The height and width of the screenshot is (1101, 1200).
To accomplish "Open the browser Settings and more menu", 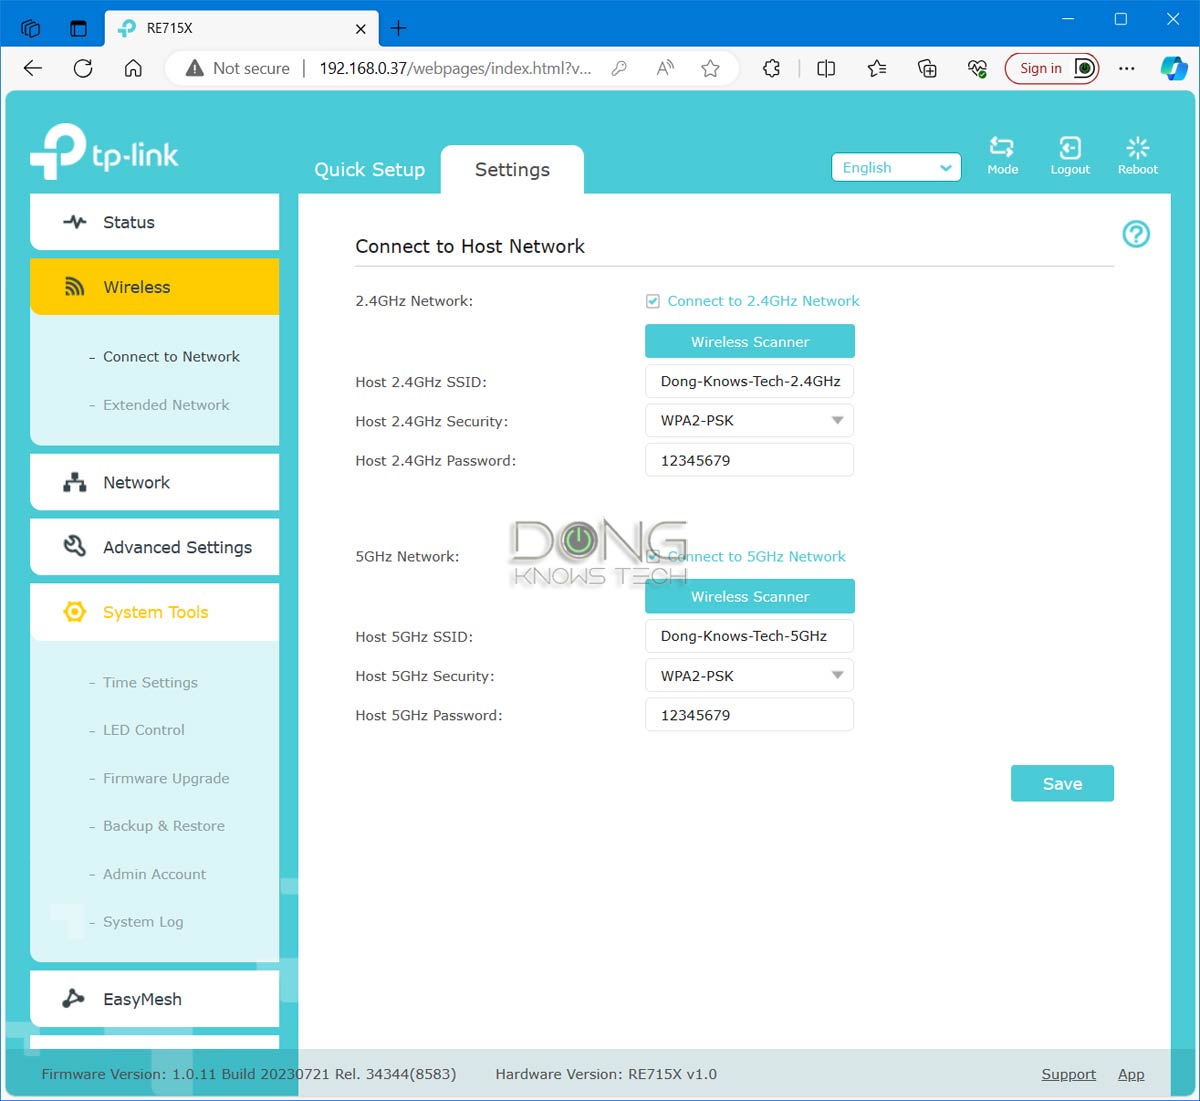I will 1127,68.
